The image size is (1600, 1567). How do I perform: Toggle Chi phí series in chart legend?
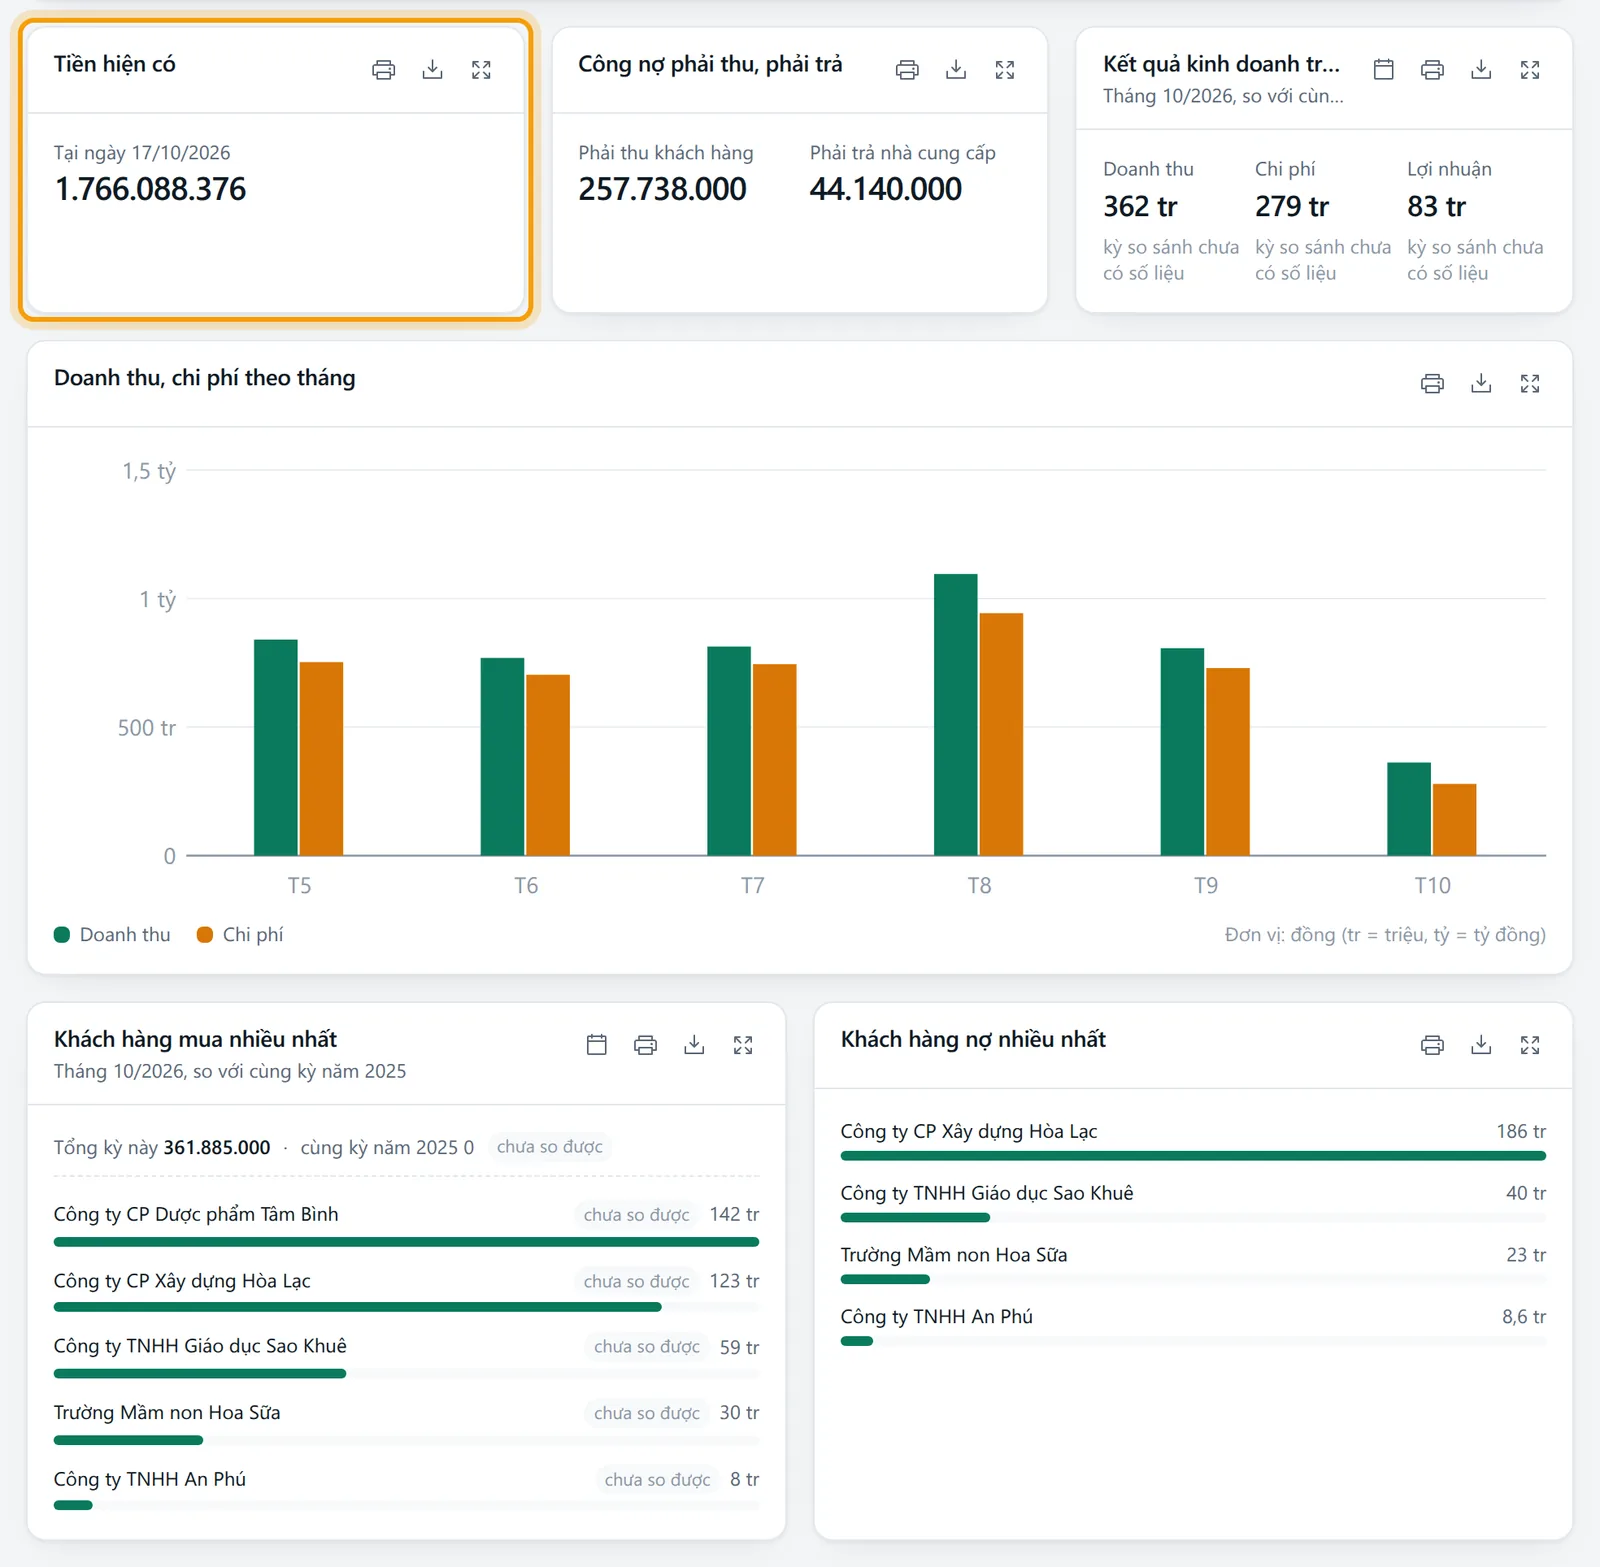(240, 935)
